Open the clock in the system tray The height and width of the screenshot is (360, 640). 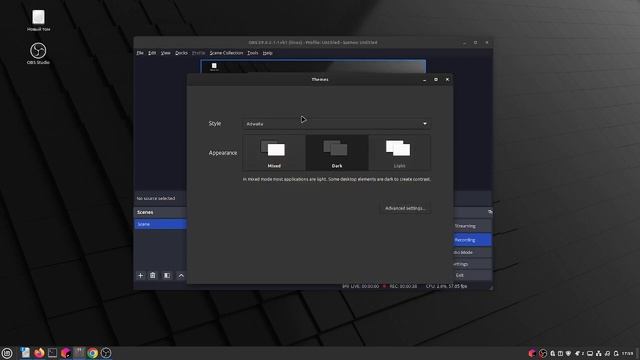coord(628,353)
